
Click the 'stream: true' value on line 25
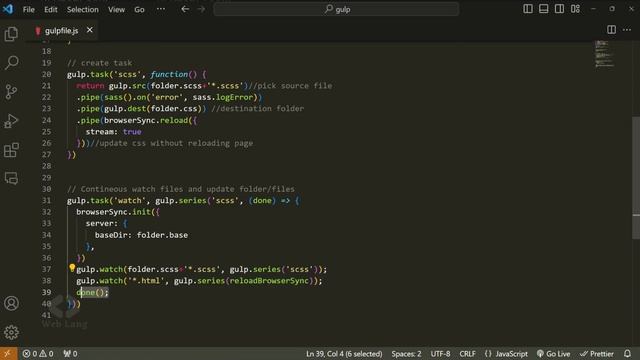pyautogui.click(x=113, y=132)
